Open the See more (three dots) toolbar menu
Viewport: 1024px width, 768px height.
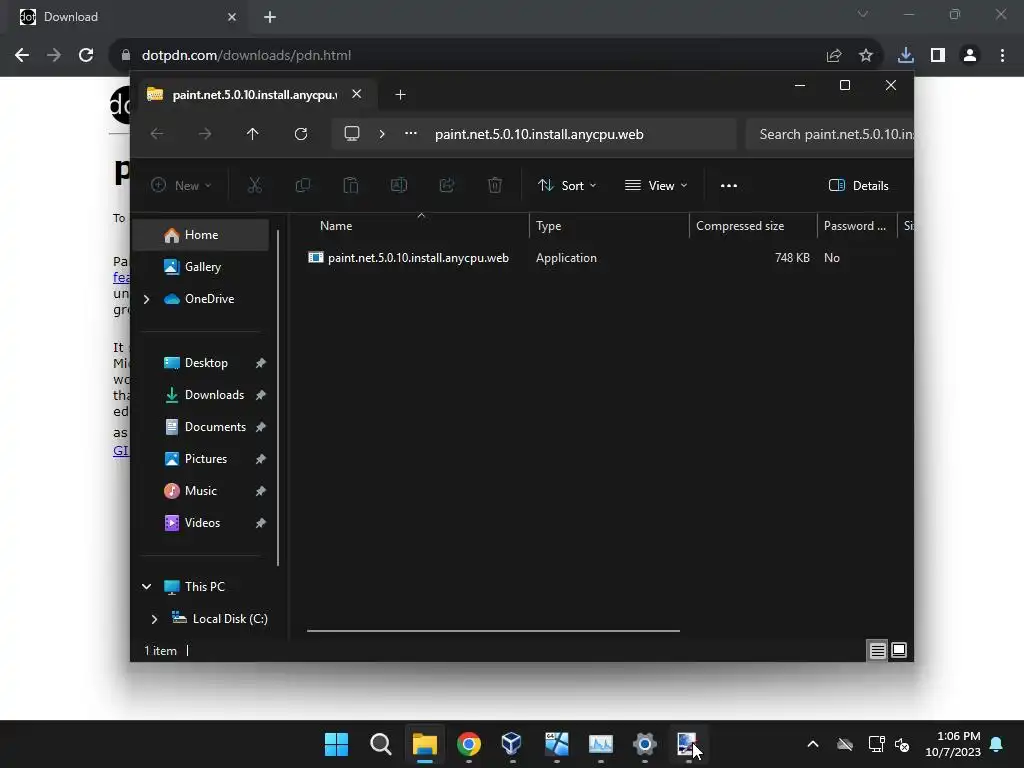click(x=729, y=185)
